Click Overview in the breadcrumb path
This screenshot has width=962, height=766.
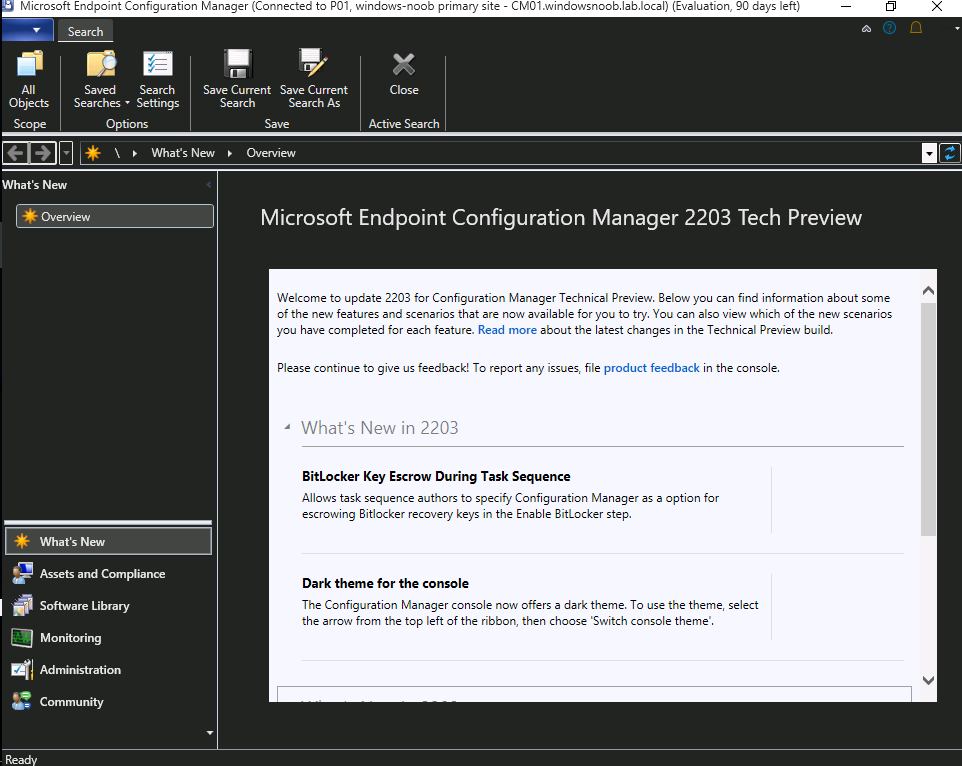(x=271, y=153)
